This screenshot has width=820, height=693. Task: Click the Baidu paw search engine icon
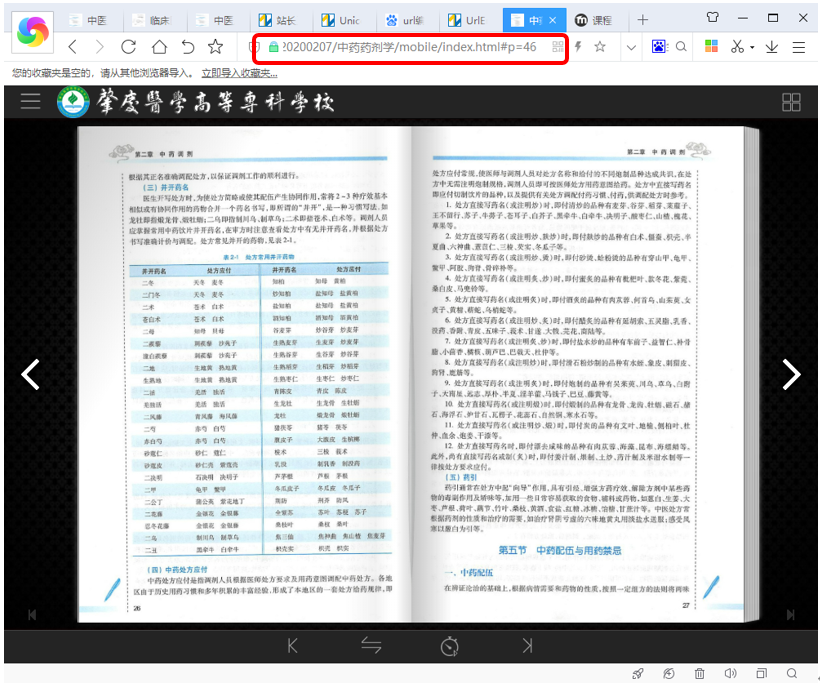point(659,47)
